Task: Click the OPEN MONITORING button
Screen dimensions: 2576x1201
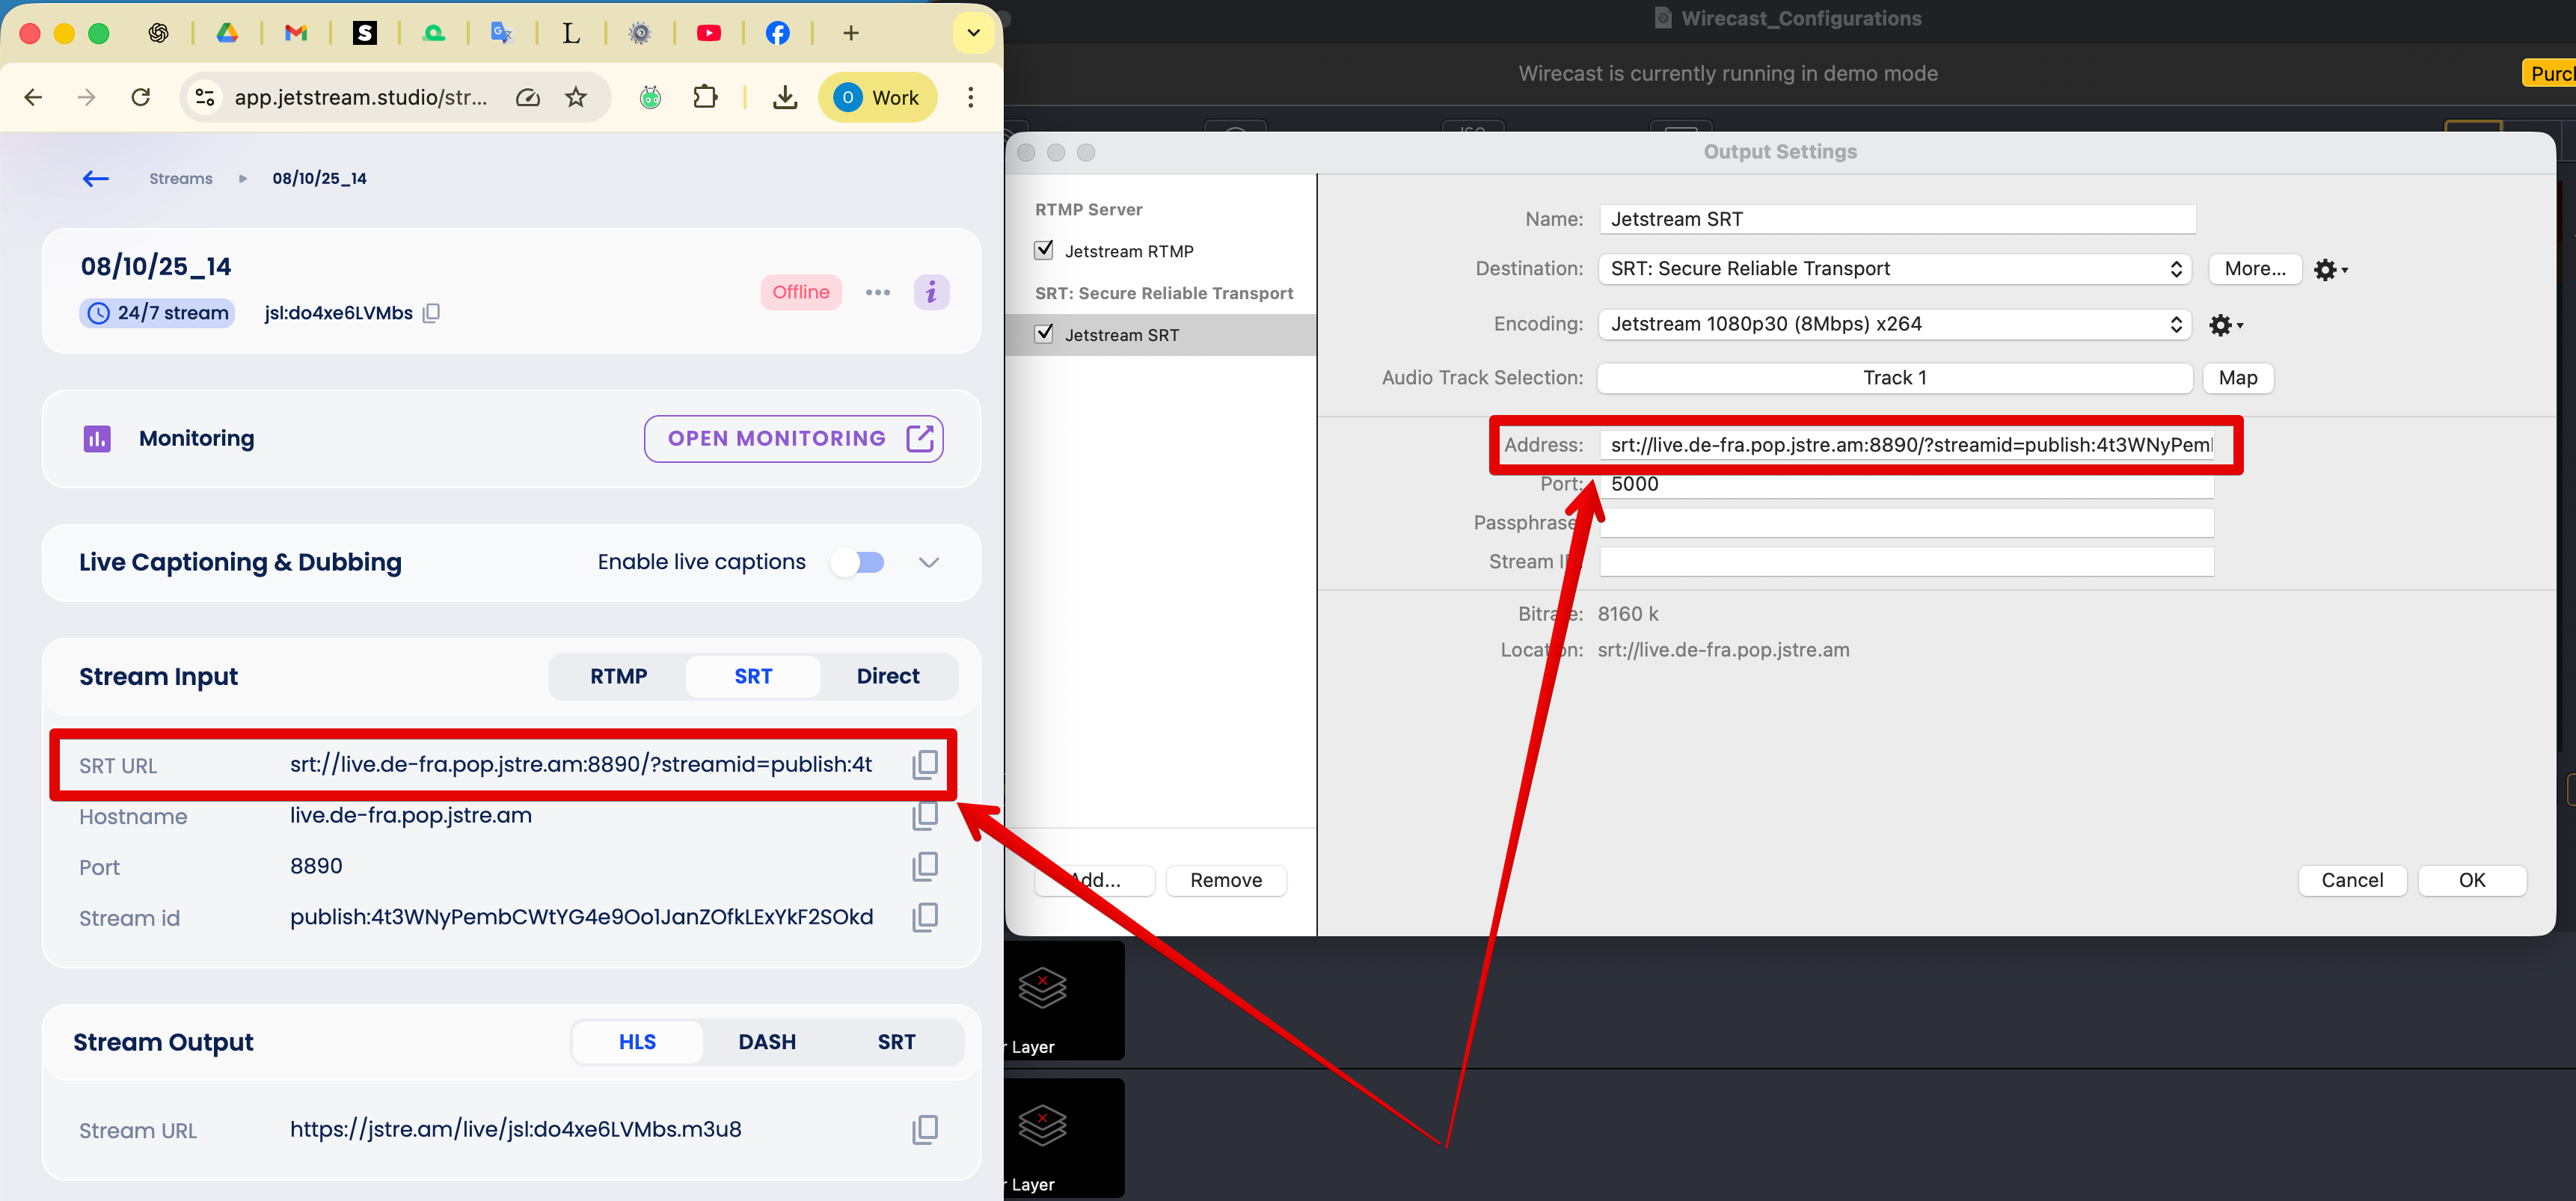Action: pyautogui.click(x=793, y=438)
